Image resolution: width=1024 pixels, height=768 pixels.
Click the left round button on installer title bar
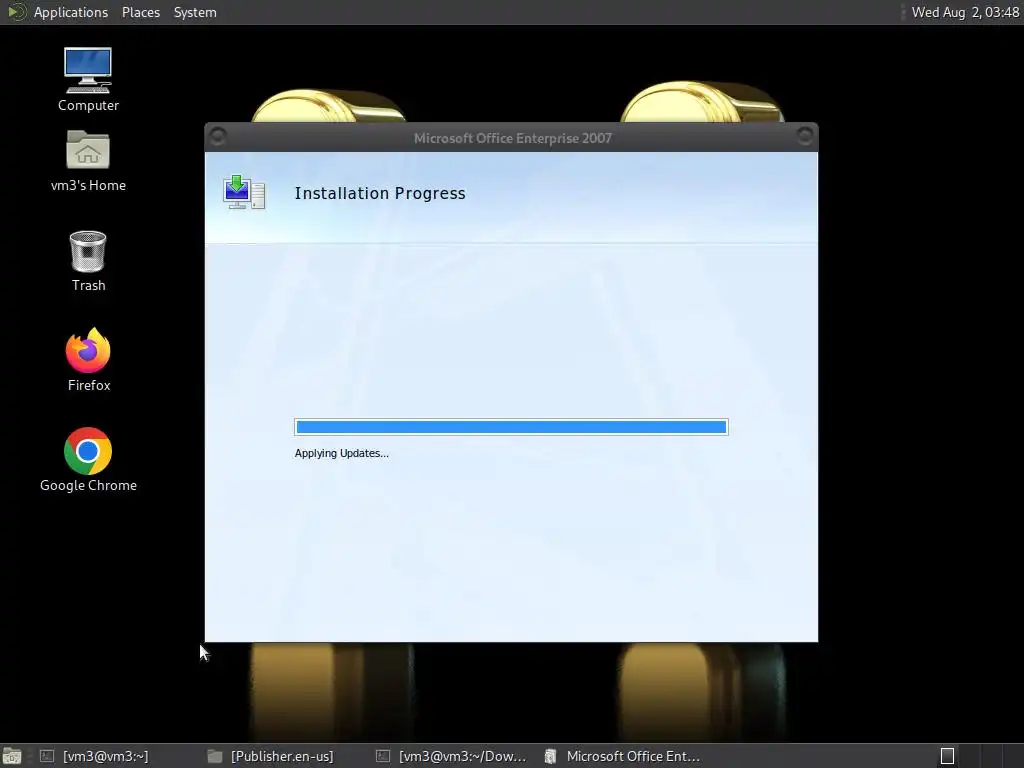[218, 136]
